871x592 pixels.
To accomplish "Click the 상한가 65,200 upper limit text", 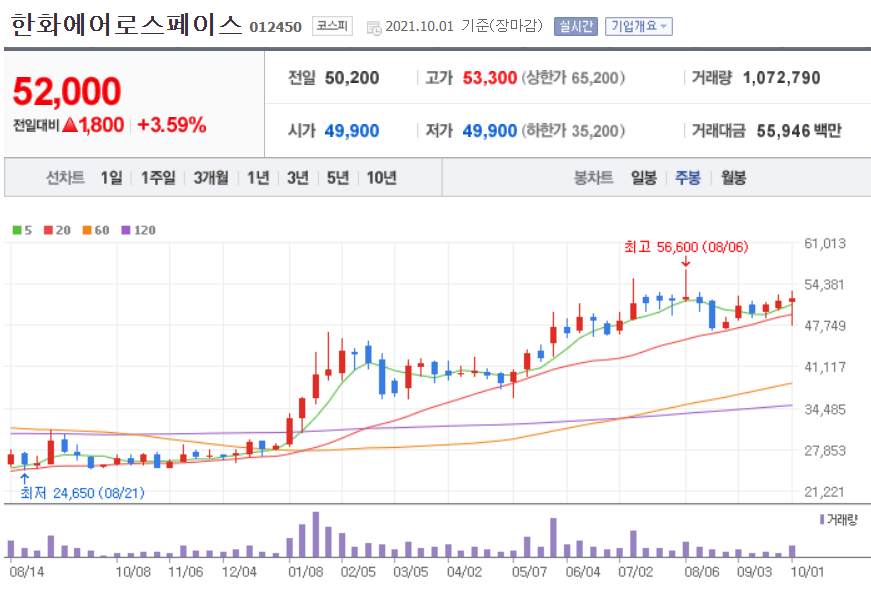I will click(x=573, y=78).
